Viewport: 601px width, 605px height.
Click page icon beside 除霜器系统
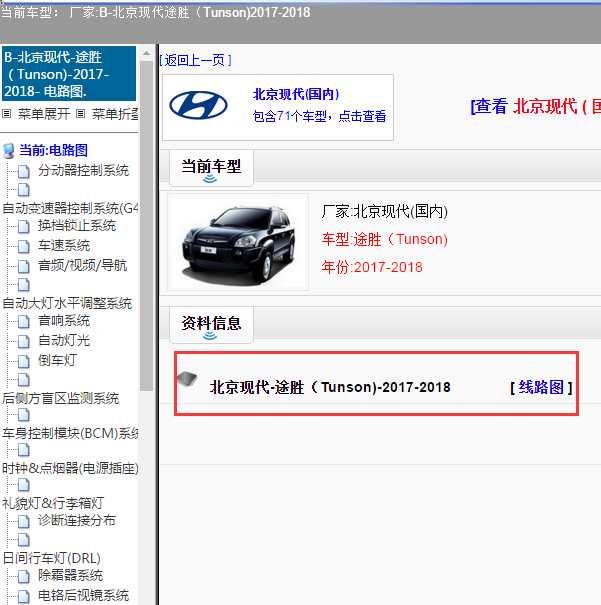click(x=24, y=576)
